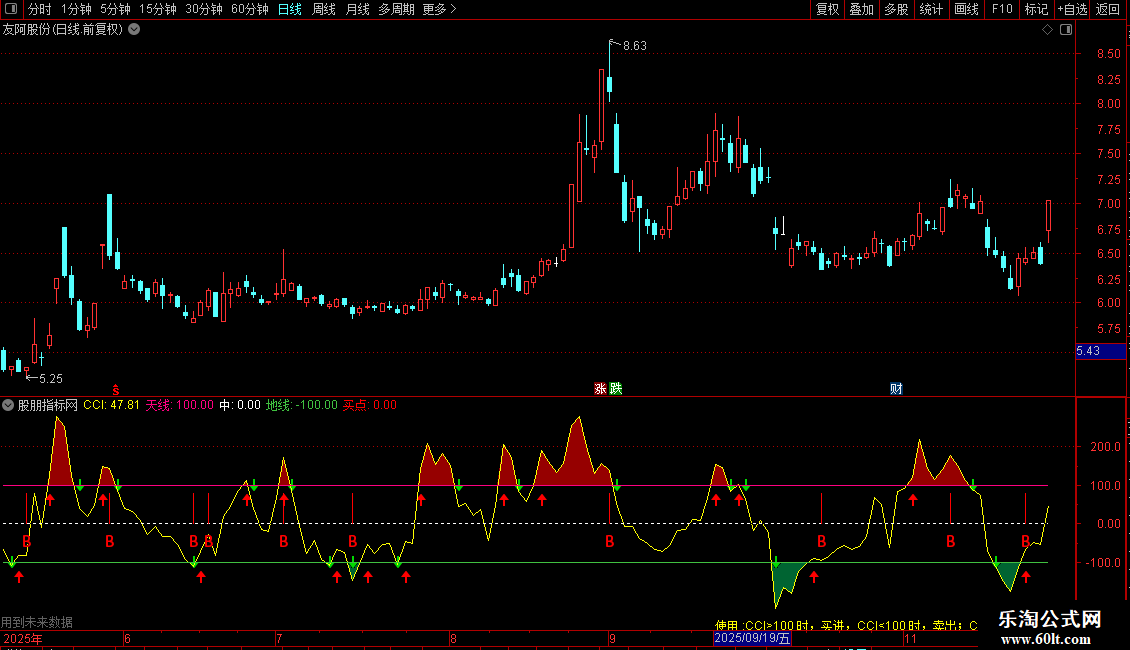Image resolution: width=1130 pixels, height=650 pixels.
Task: Open dropdown beside 友阿股份 title
Action: [x=134, y=30]
